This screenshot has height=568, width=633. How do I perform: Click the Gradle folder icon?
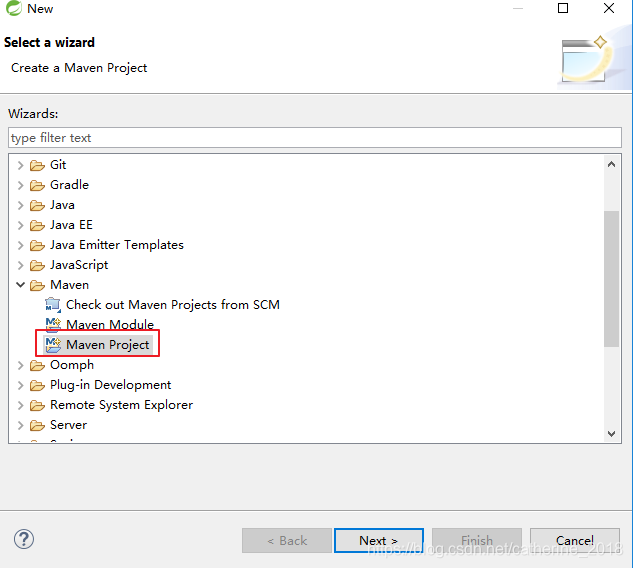point(37,185)
